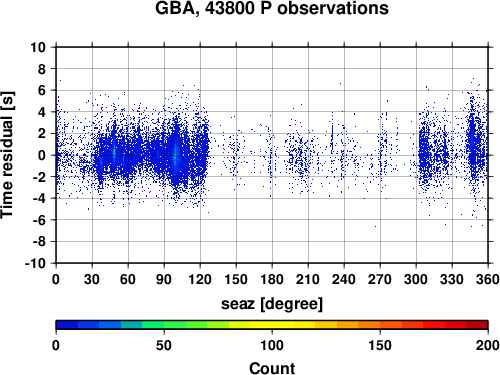Click the y-axis tick label 0
The height and width of the screenshot is (375, 500).
42,155
